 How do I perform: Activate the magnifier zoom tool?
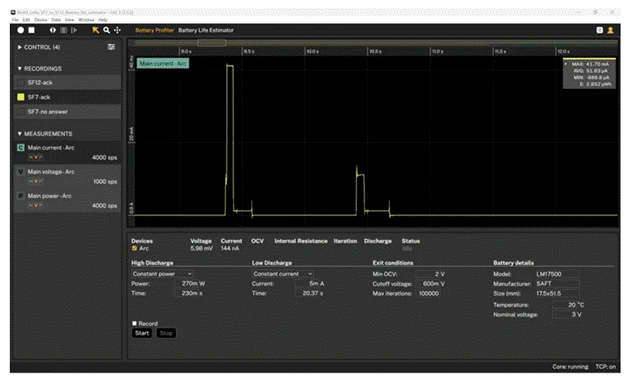[107, 30]
